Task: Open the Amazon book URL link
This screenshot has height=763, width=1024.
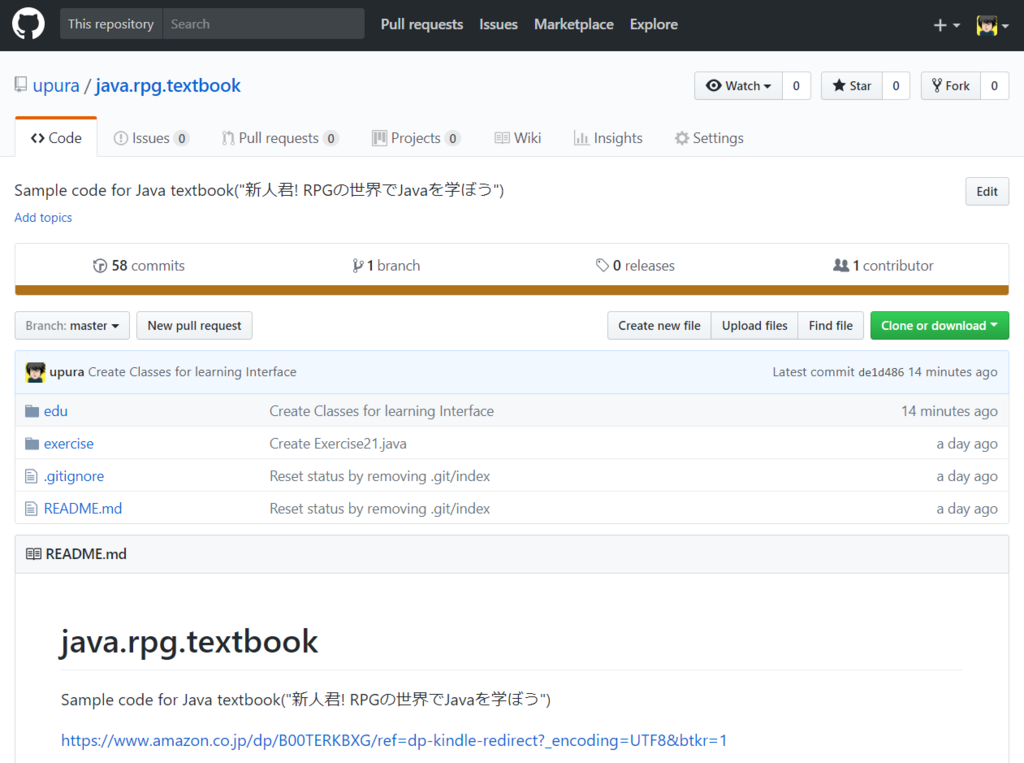Action: tap(394, 740)
